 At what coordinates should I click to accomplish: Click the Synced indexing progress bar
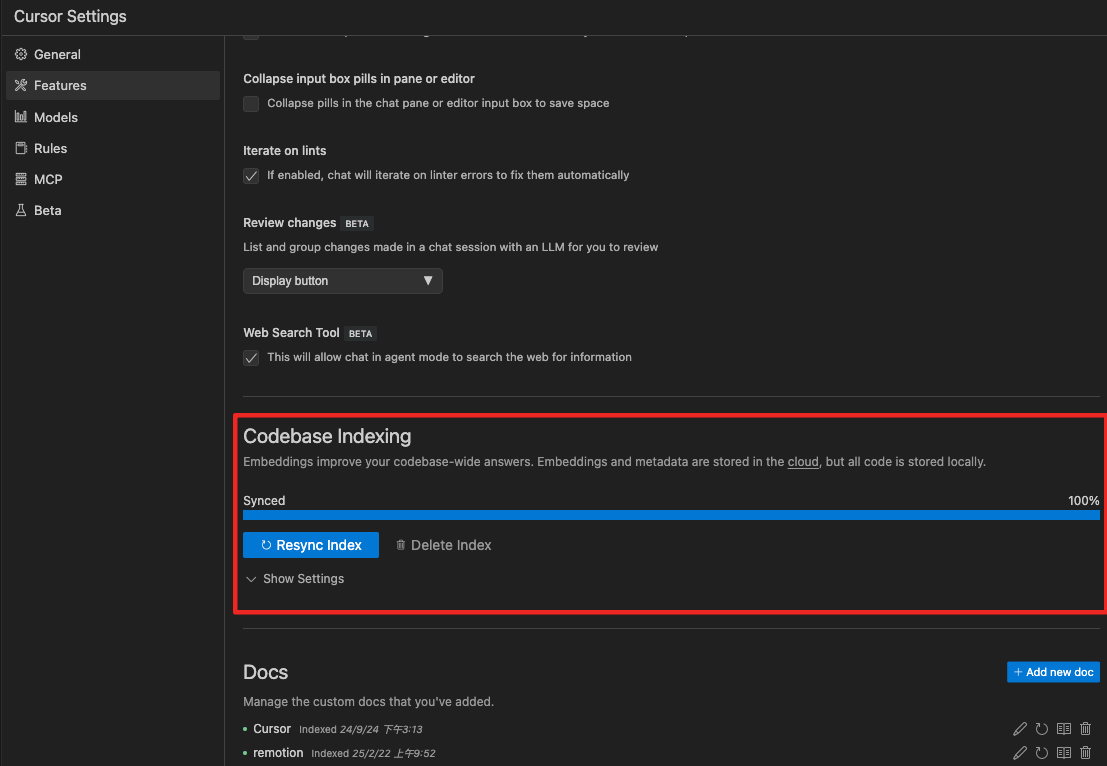pyautogui.click(x=671, y=515)
